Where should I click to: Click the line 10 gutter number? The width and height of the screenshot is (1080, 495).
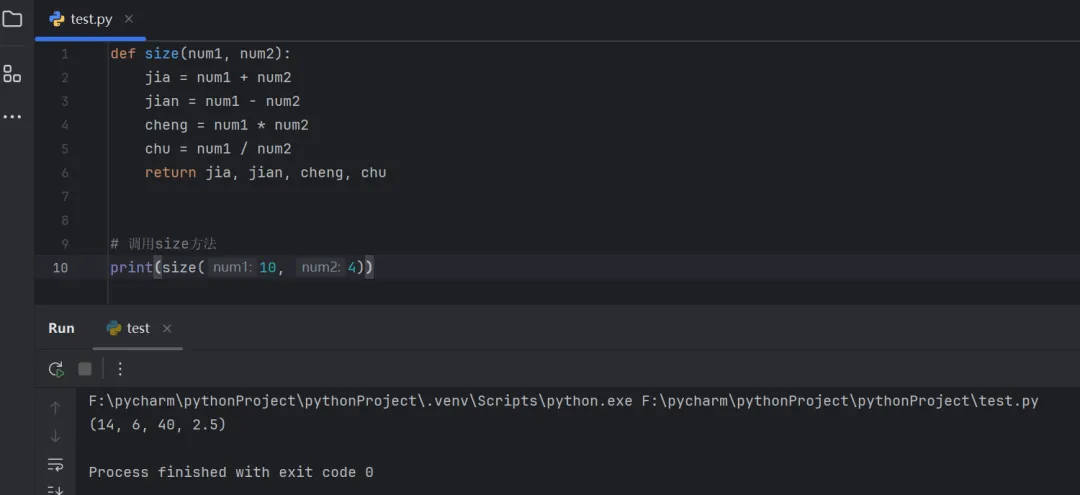(x=61, y=267)
